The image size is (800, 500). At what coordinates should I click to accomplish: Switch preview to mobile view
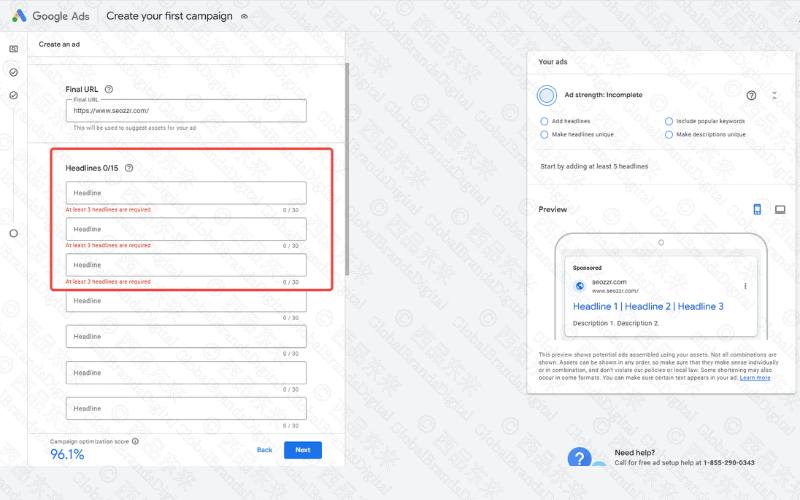[757, 209]
